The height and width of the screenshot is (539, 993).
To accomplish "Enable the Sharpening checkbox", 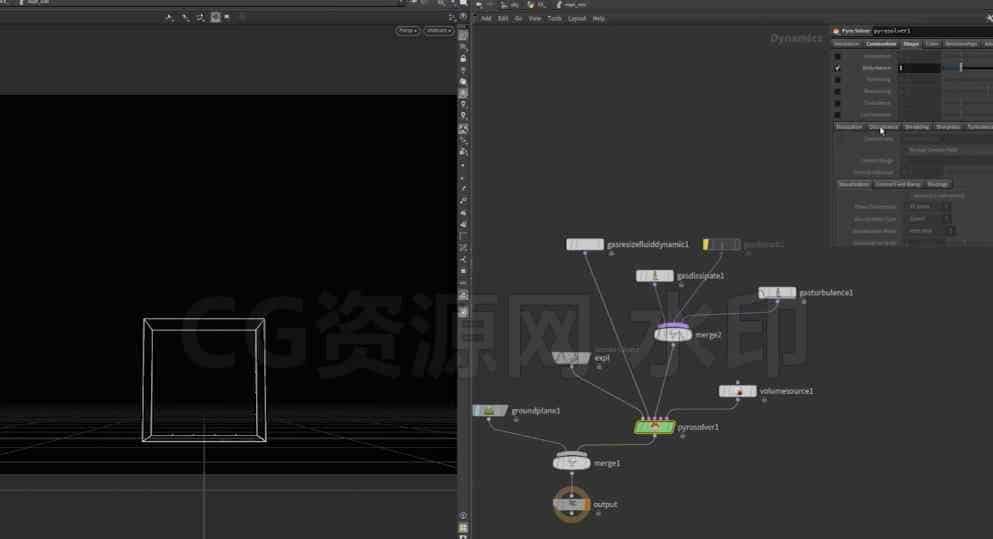I will click(837, 91).
